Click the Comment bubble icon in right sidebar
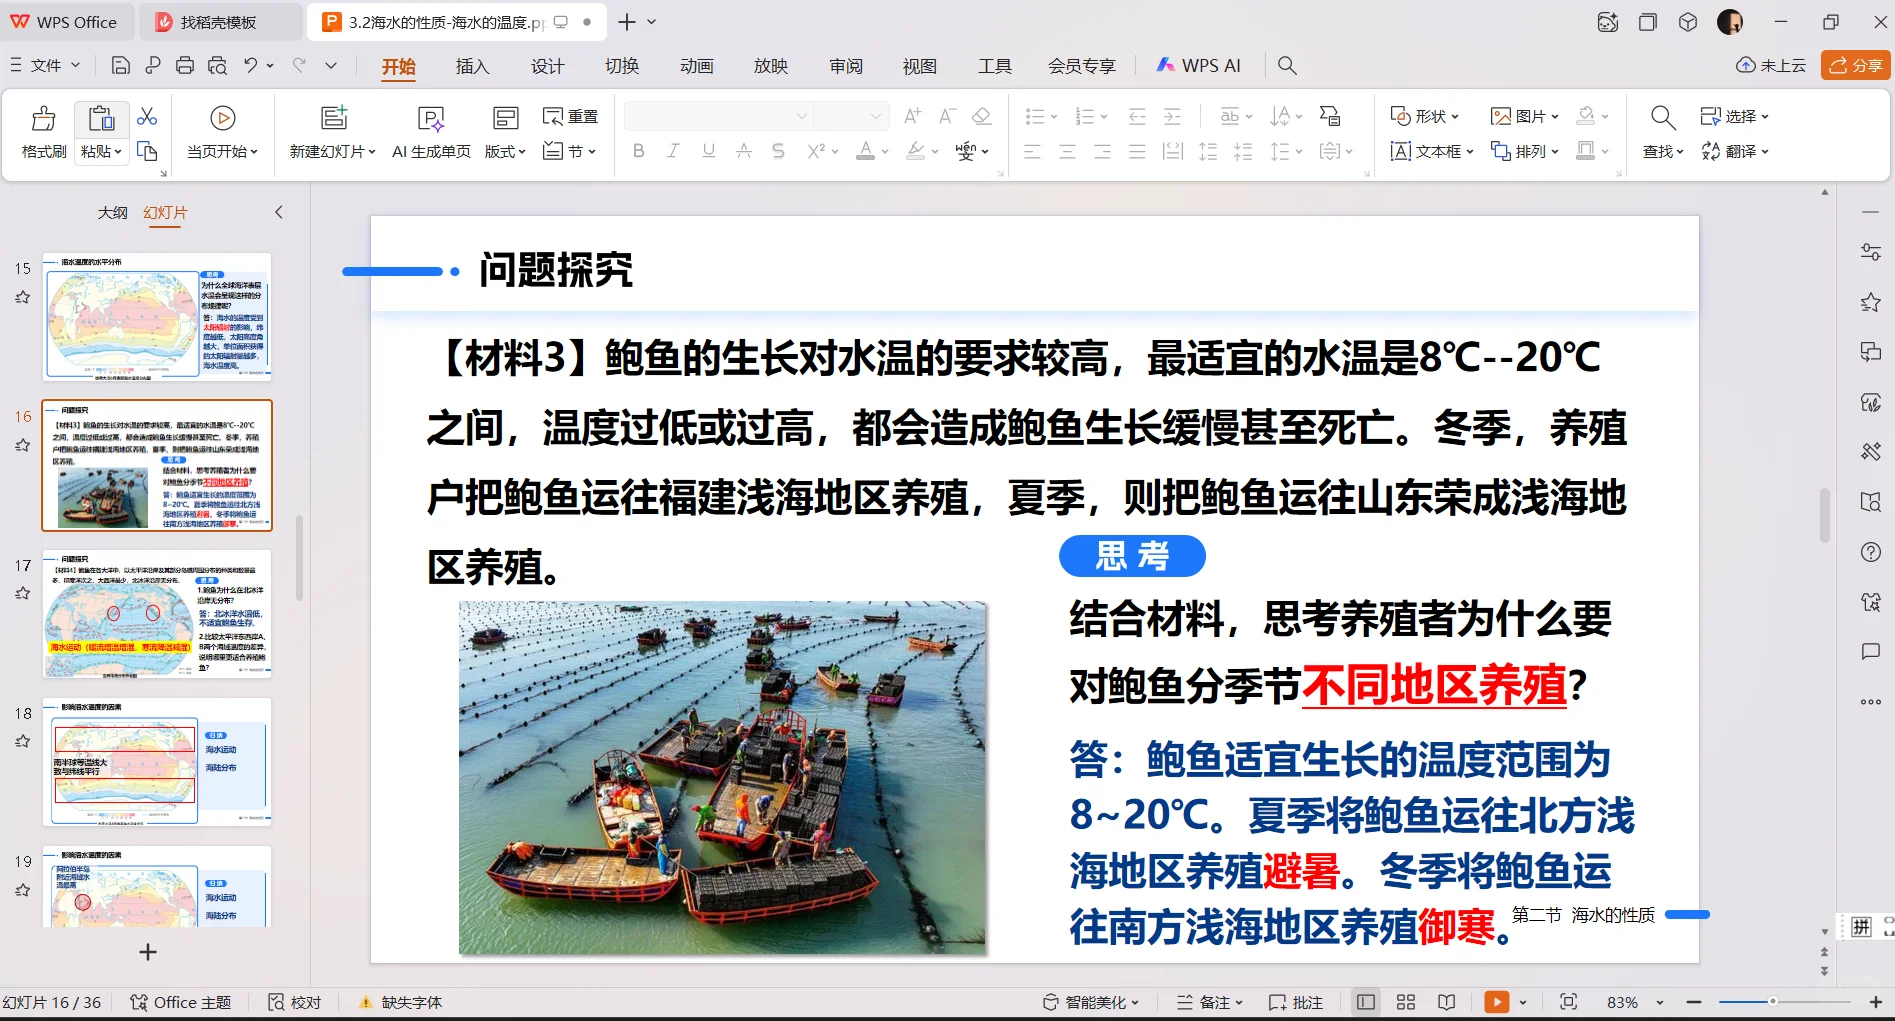The width and height of the screenshot is (1895, 1021). coord(1871,652)
